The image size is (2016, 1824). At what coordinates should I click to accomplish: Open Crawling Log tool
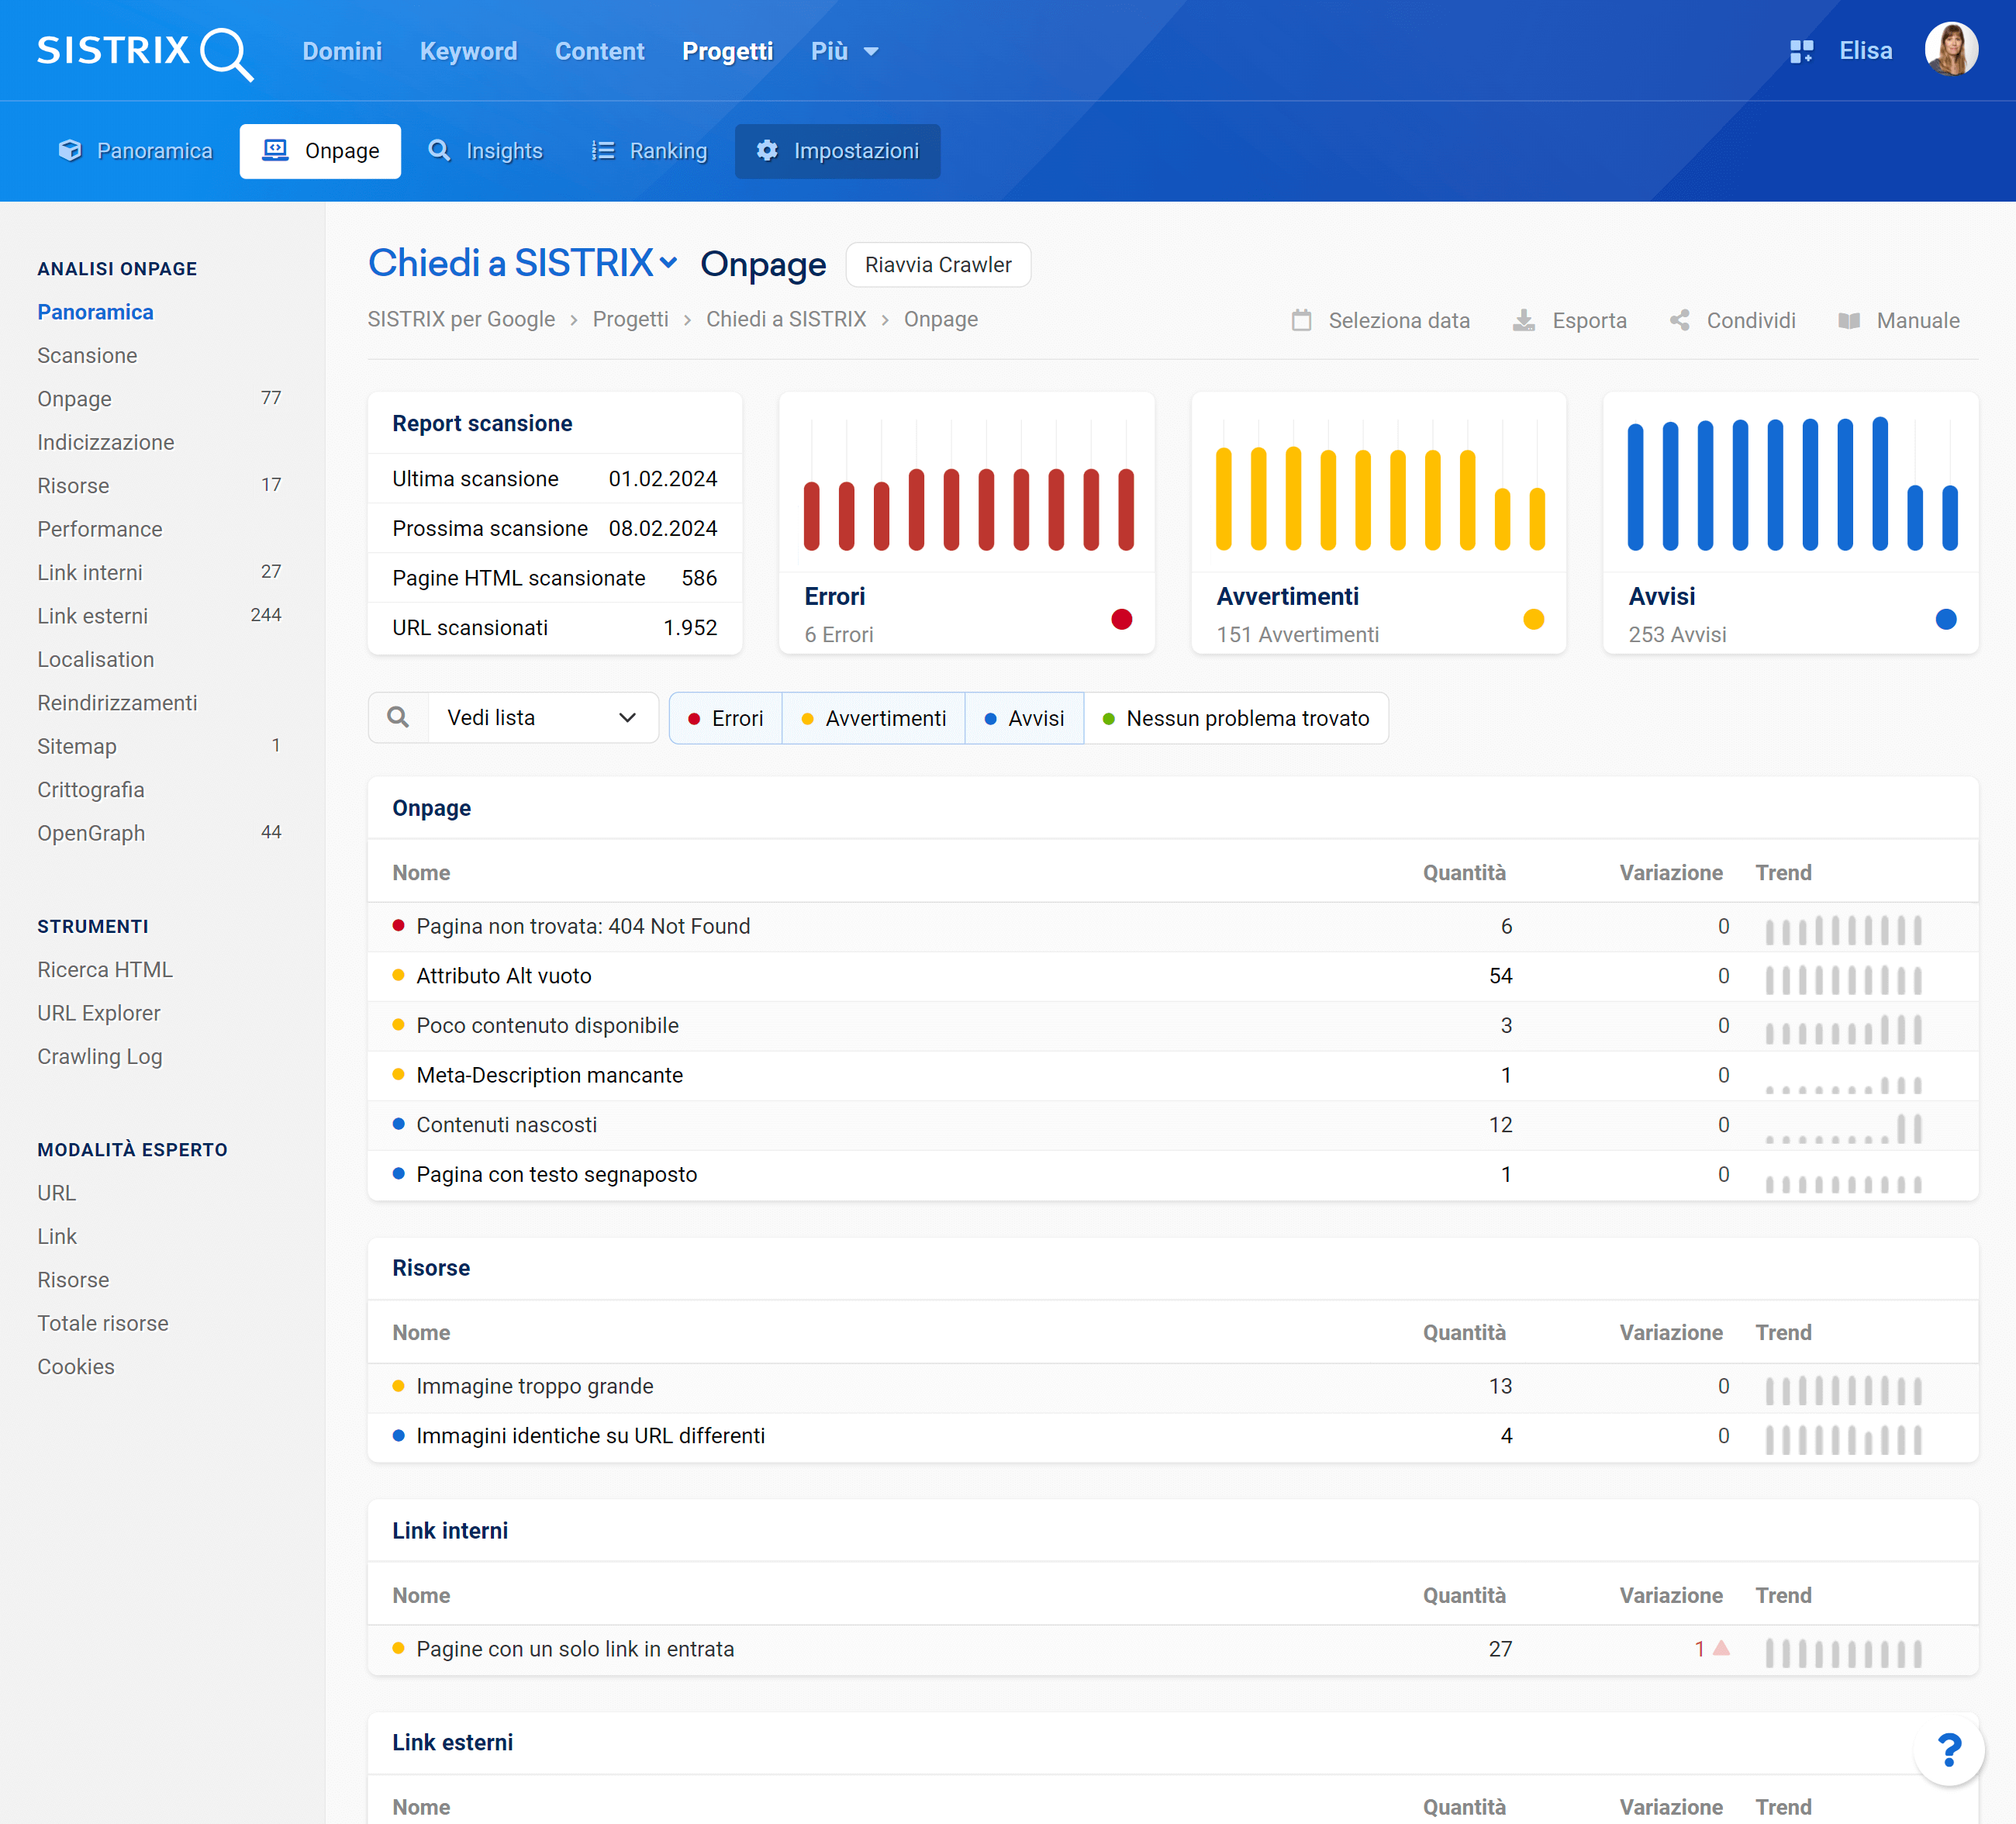100,1056
